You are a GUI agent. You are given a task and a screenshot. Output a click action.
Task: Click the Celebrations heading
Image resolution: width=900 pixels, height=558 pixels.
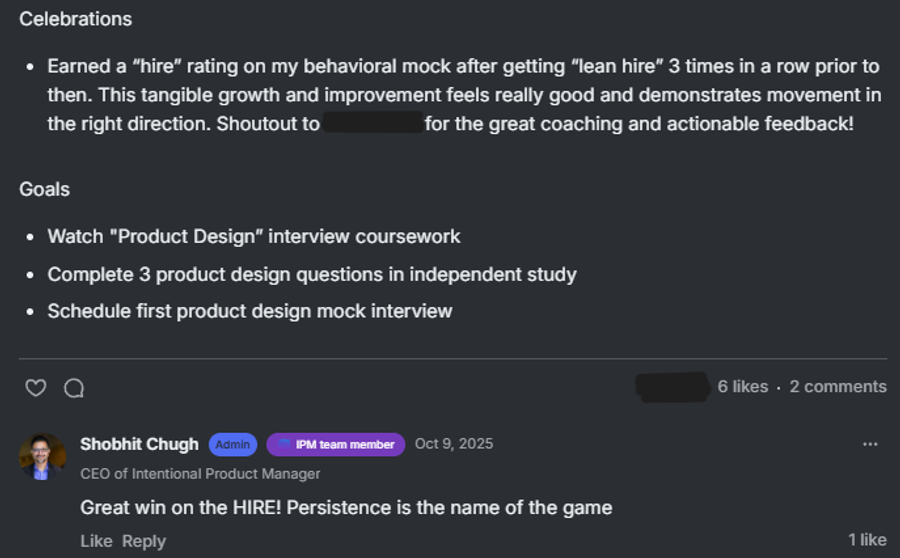pyautogui.click(x=75, y=19)
